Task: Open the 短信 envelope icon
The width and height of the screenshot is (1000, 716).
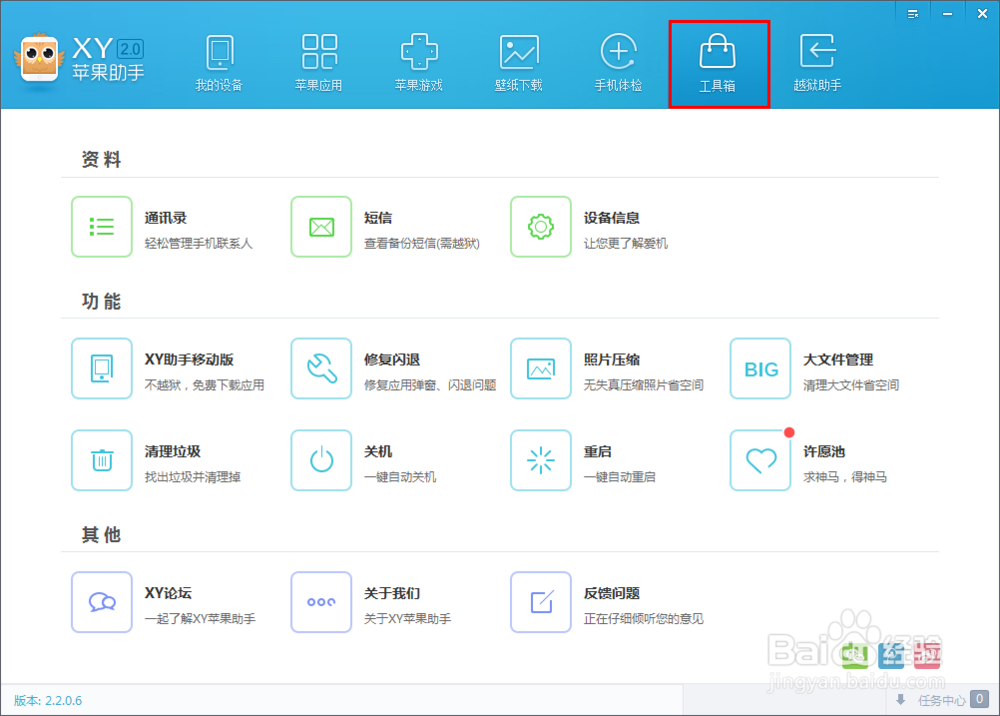Action: pyautogui.click(x=321, y=227)
